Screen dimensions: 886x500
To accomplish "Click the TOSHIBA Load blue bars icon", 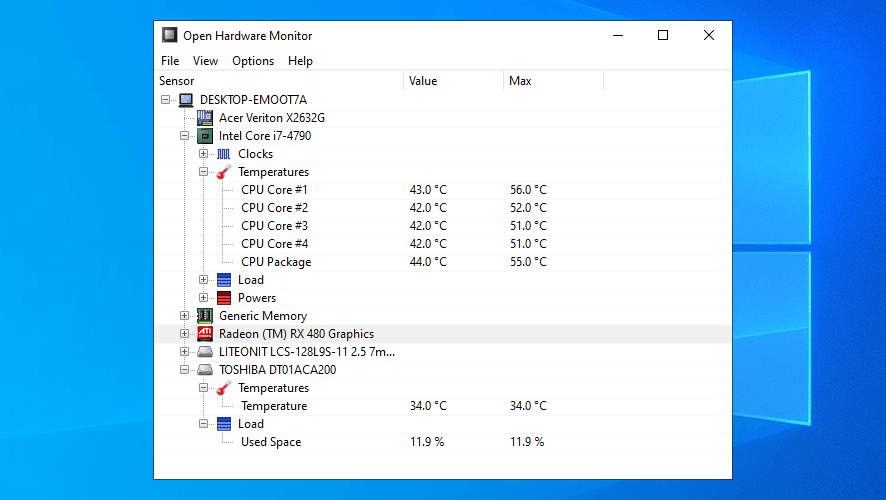I will pos(224,424).
